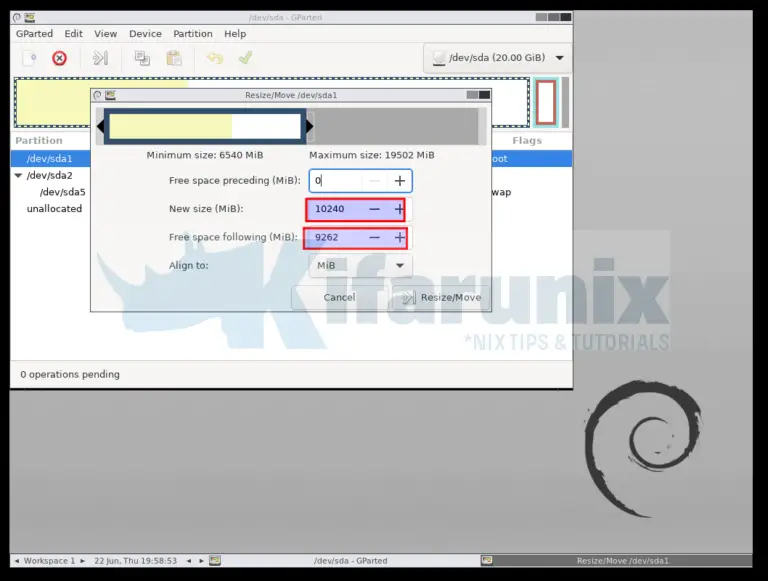Viewport: 768px width, 581px height.
Task: Open the /dev/sda device selector dropdown
Action: coord(497,58)
